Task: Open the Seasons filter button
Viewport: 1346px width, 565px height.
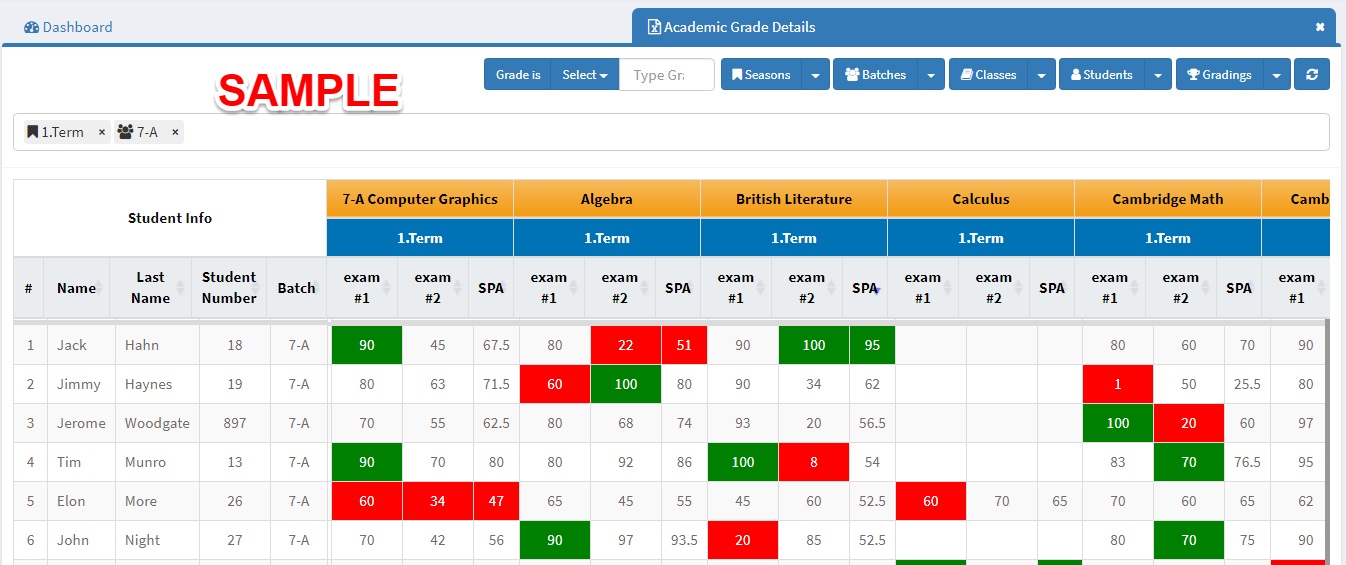Action: (x=761, y=75)
